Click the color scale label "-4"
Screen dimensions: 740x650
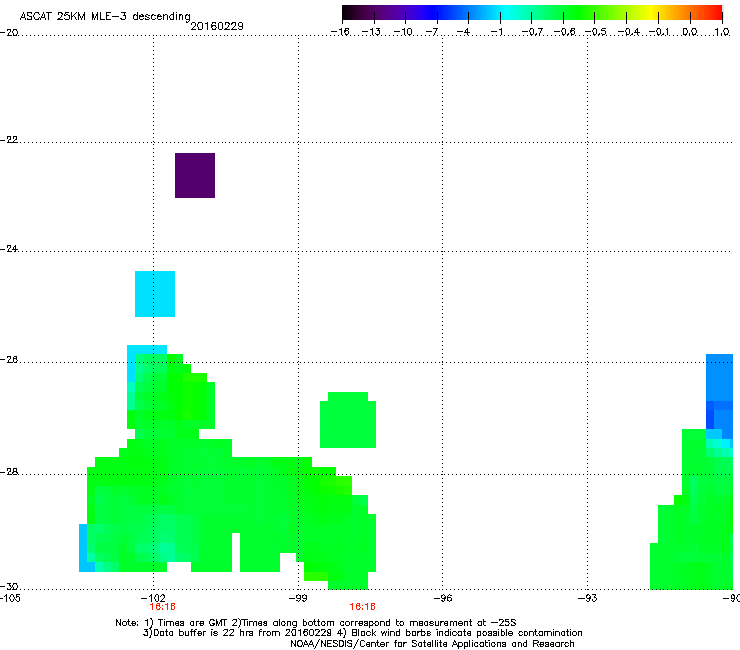(x=463, y=32)
